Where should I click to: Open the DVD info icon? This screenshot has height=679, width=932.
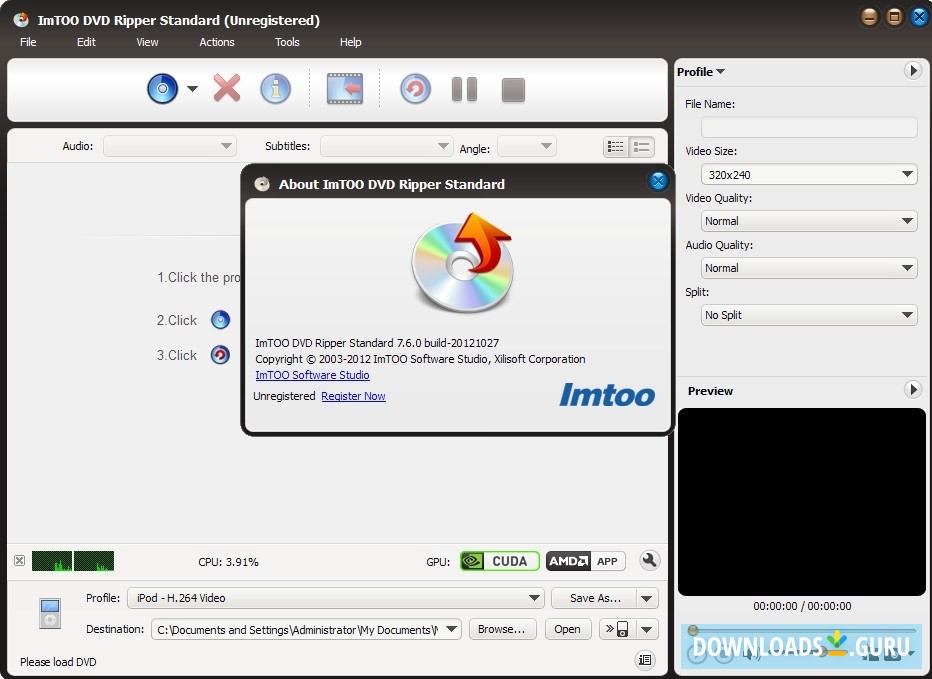tap(275, 89)
